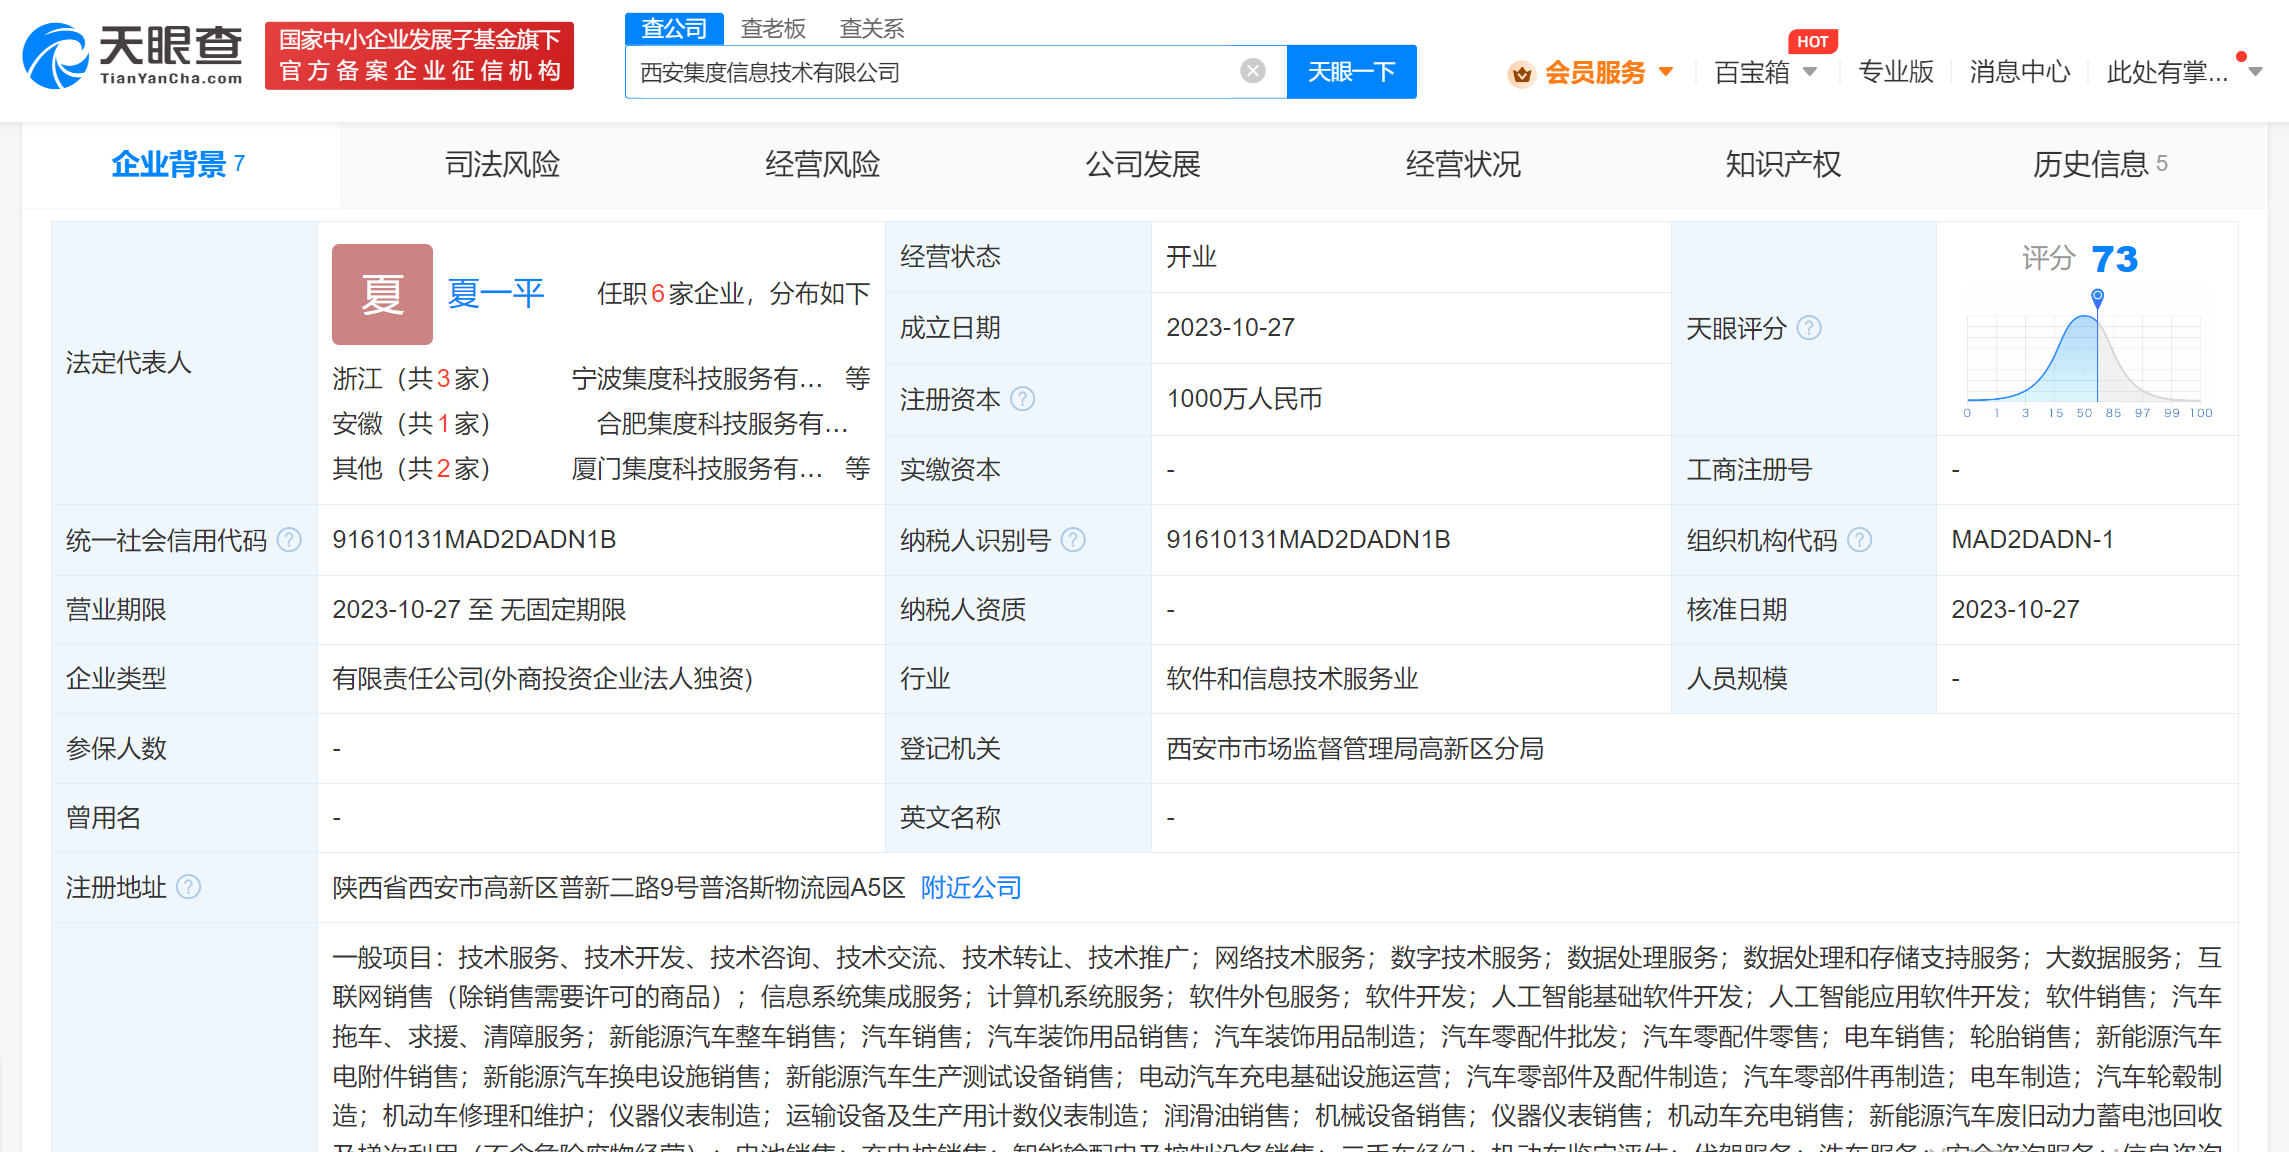Click help icon next to 天眼评分

(x=1809, y=328)
